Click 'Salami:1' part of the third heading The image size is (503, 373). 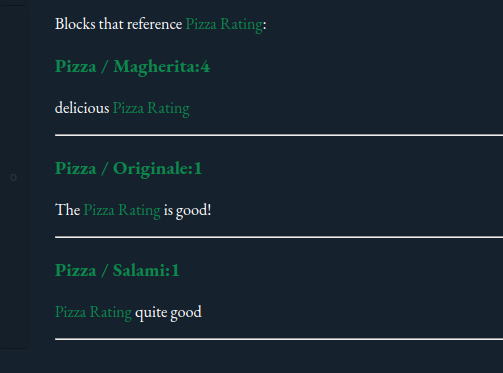coord(146,270)
